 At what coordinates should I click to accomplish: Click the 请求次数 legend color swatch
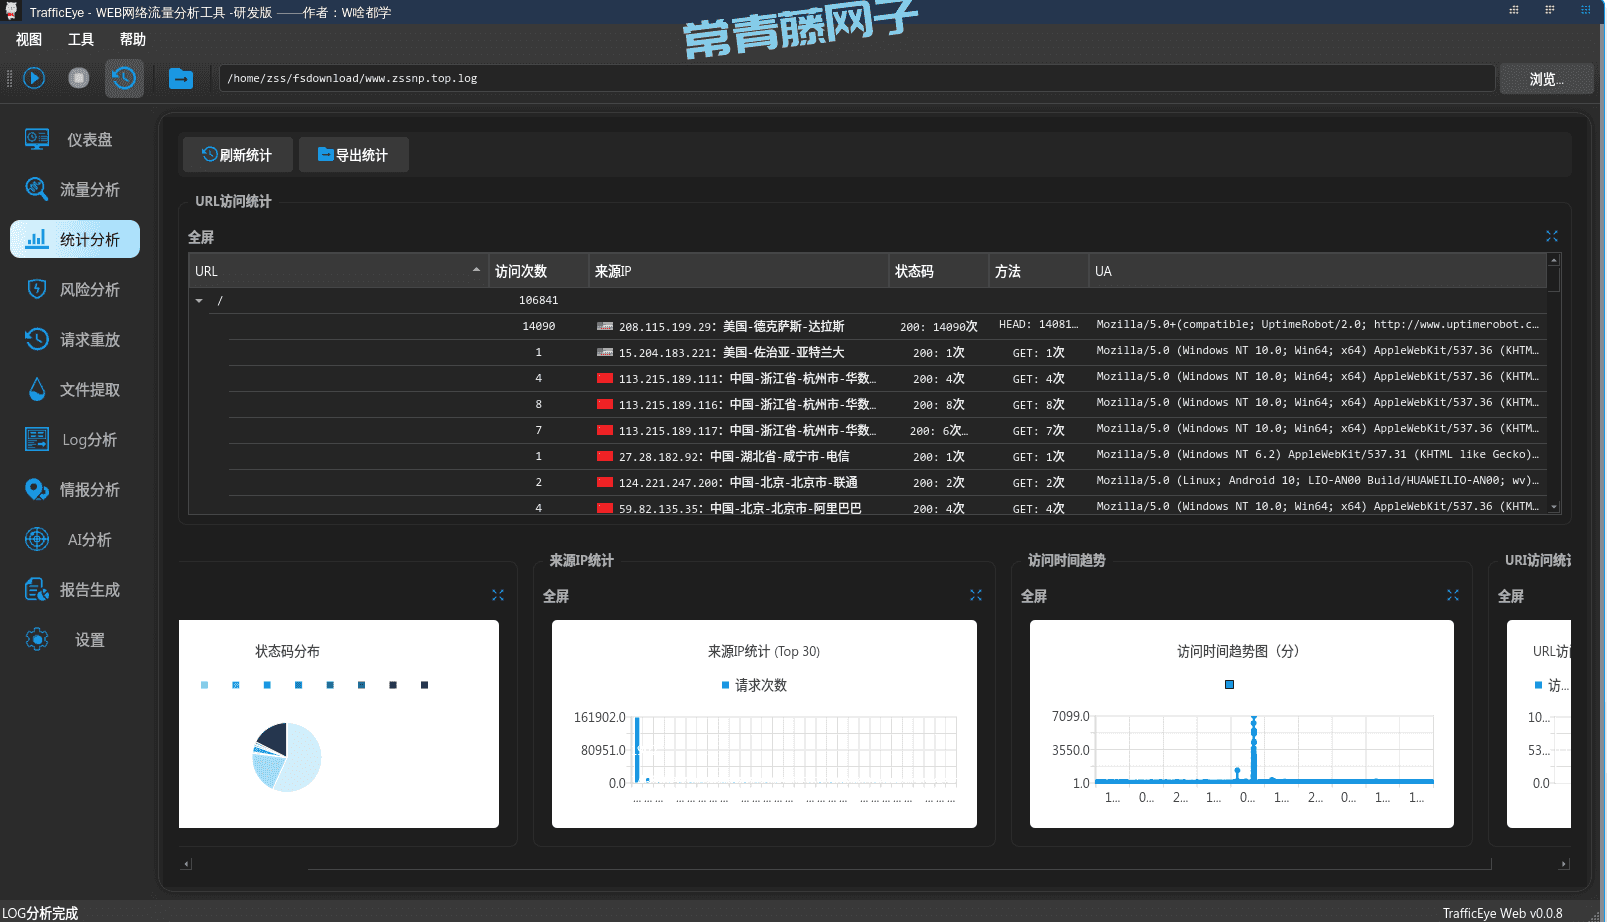tap(725, 686)
